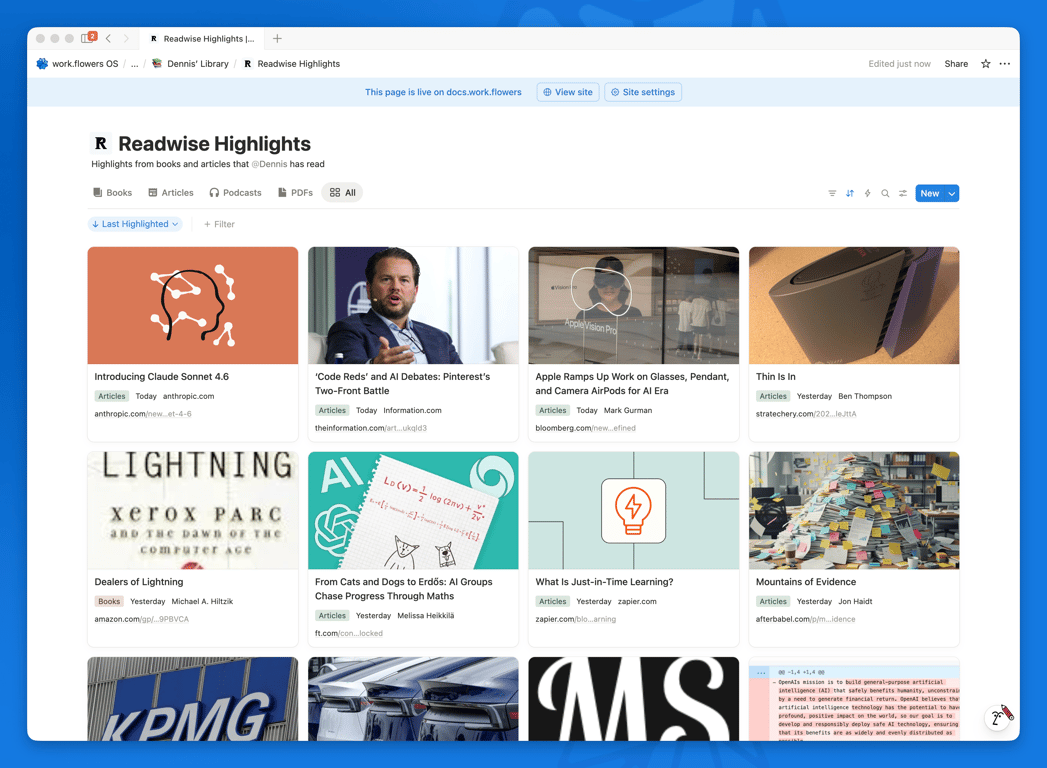The height and width of the screenshot is (768, 1047).
Task: Click the theinformation.com article URL
Action: tap(371, 428)
